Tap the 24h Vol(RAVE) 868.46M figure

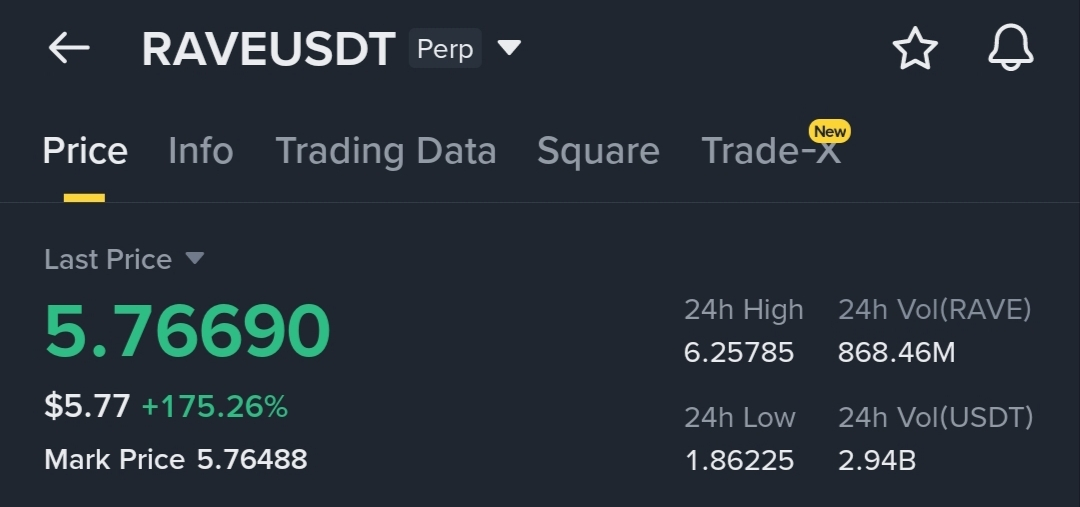pyautogui.click(x=896, y=352)
